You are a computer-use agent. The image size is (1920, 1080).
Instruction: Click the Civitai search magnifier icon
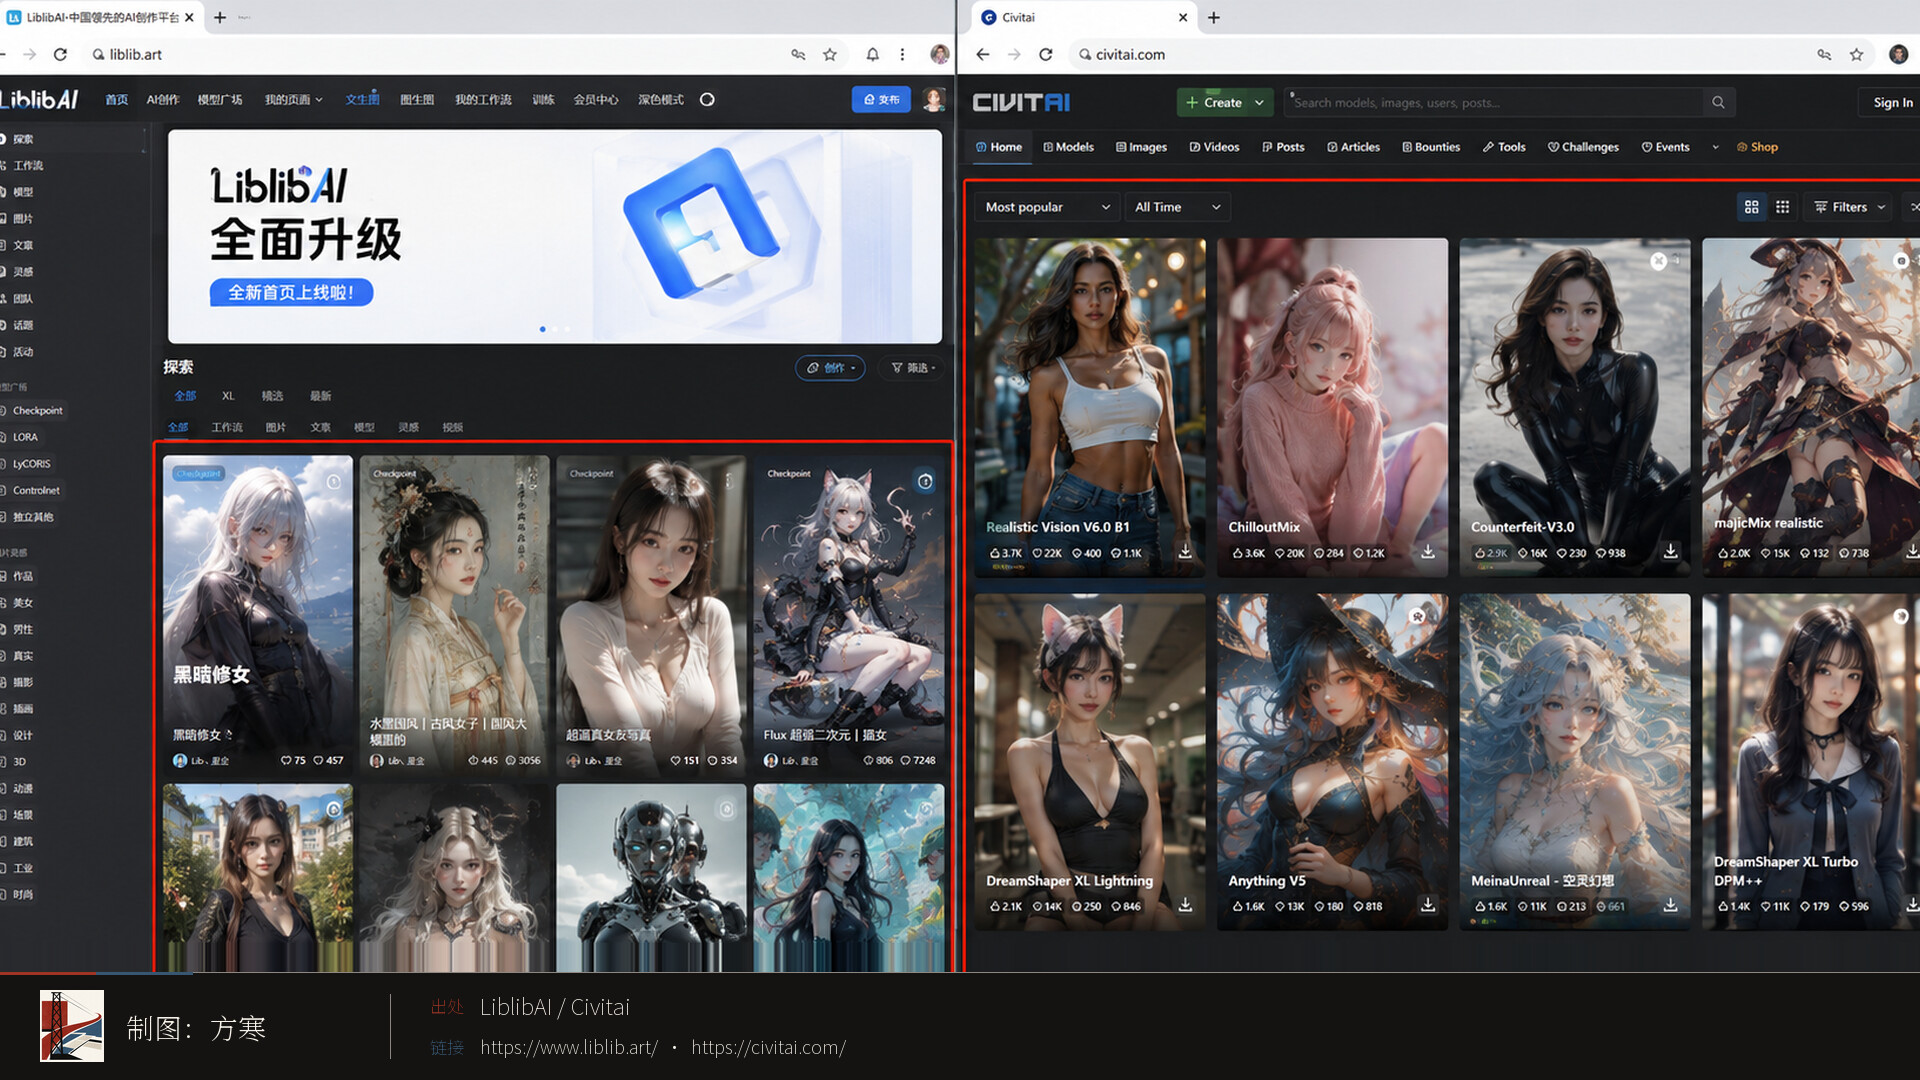pyautogui.click(x=1718, y=102)
